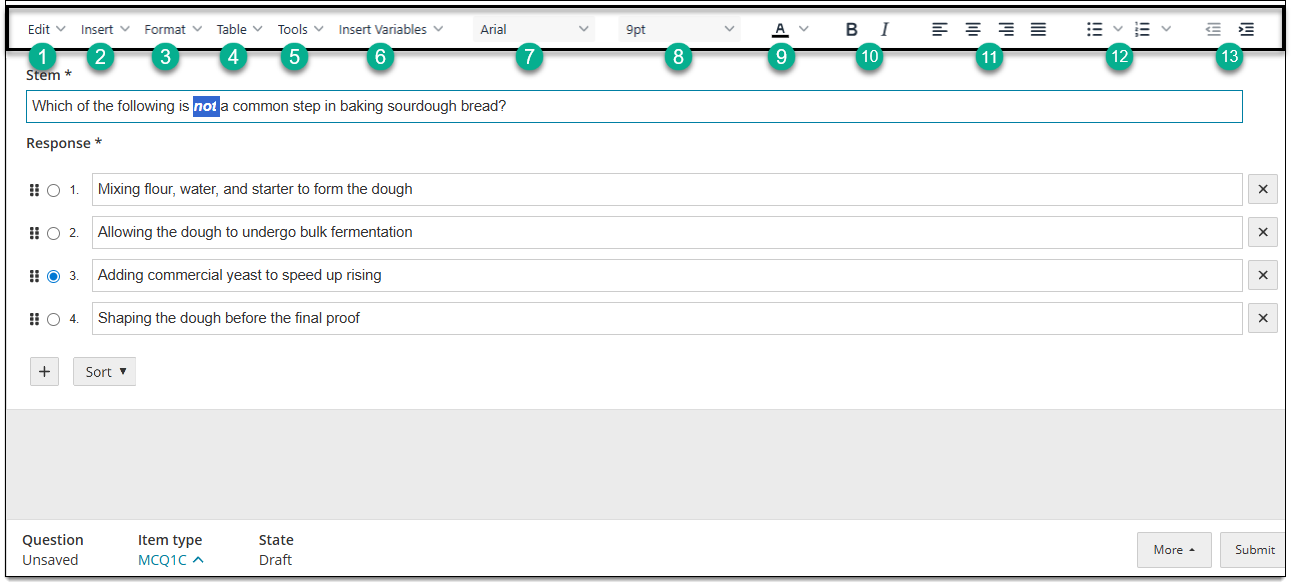
Task: Increase indent using toolbar icon
Action: point(1246,30)
